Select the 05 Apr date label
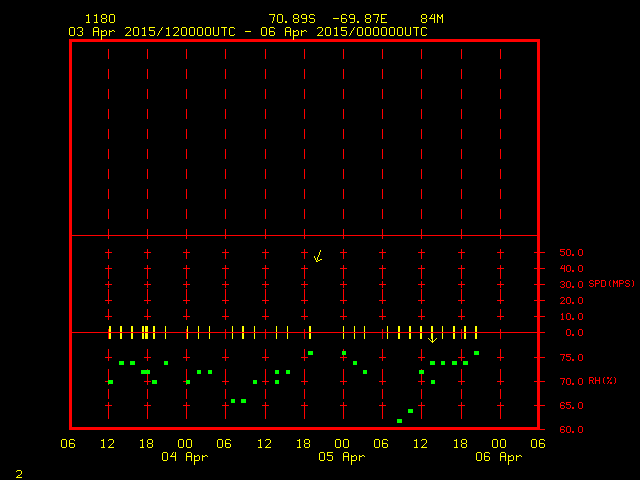 (x=342, y=458)
